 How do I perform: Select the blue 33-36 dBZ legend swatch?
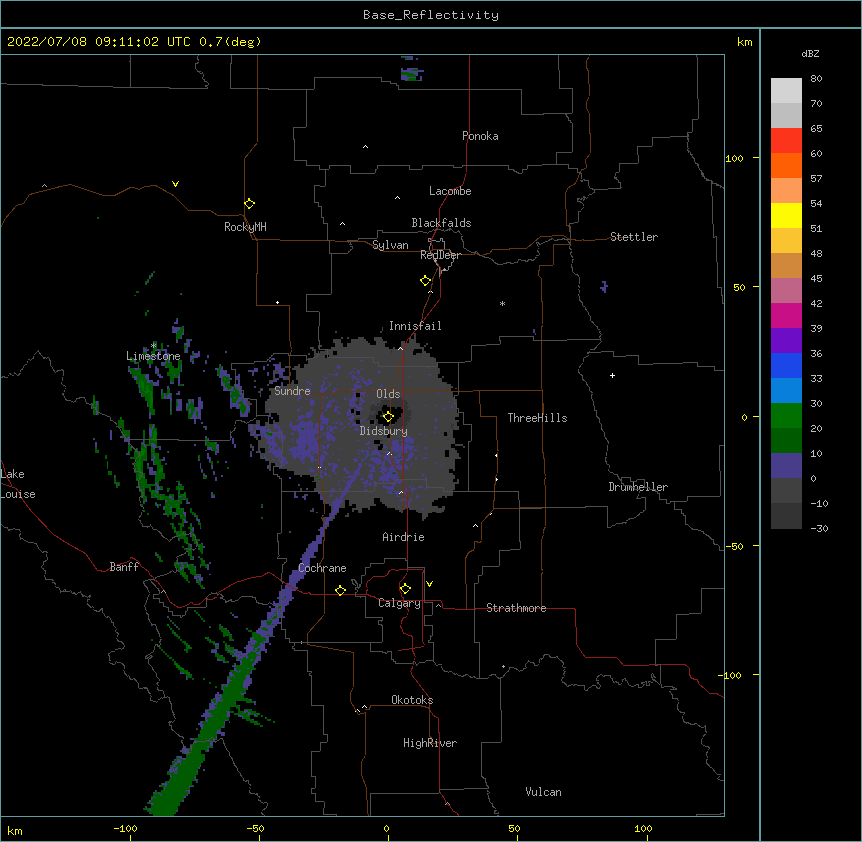coord(786,366)
